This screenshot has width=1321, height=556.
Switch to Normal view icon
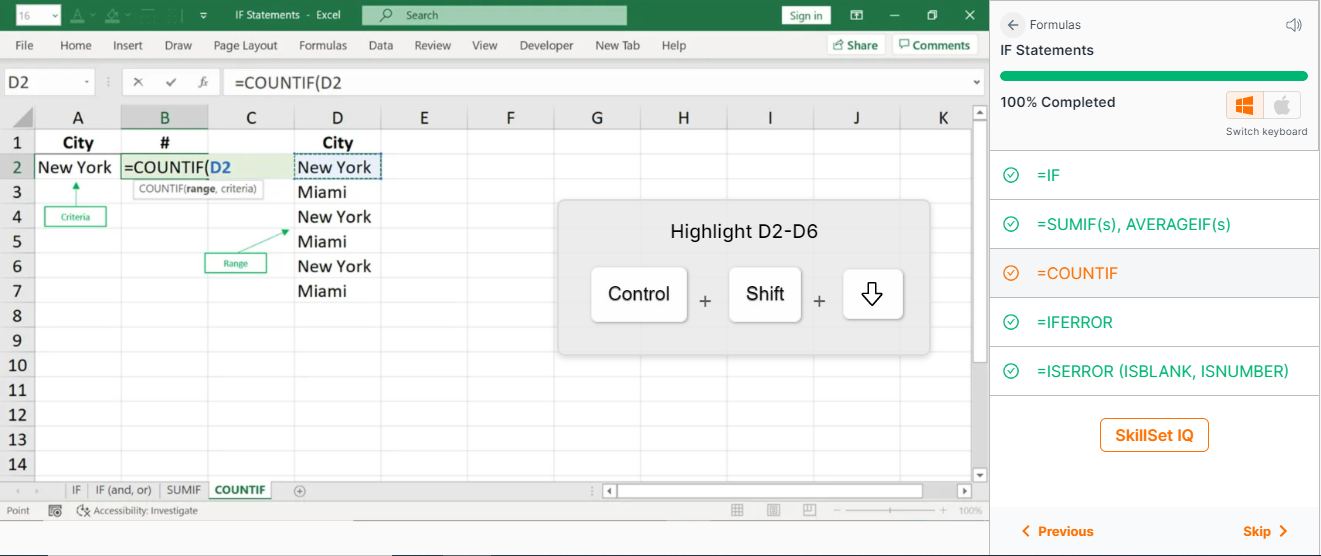click(x=737, y=510)
